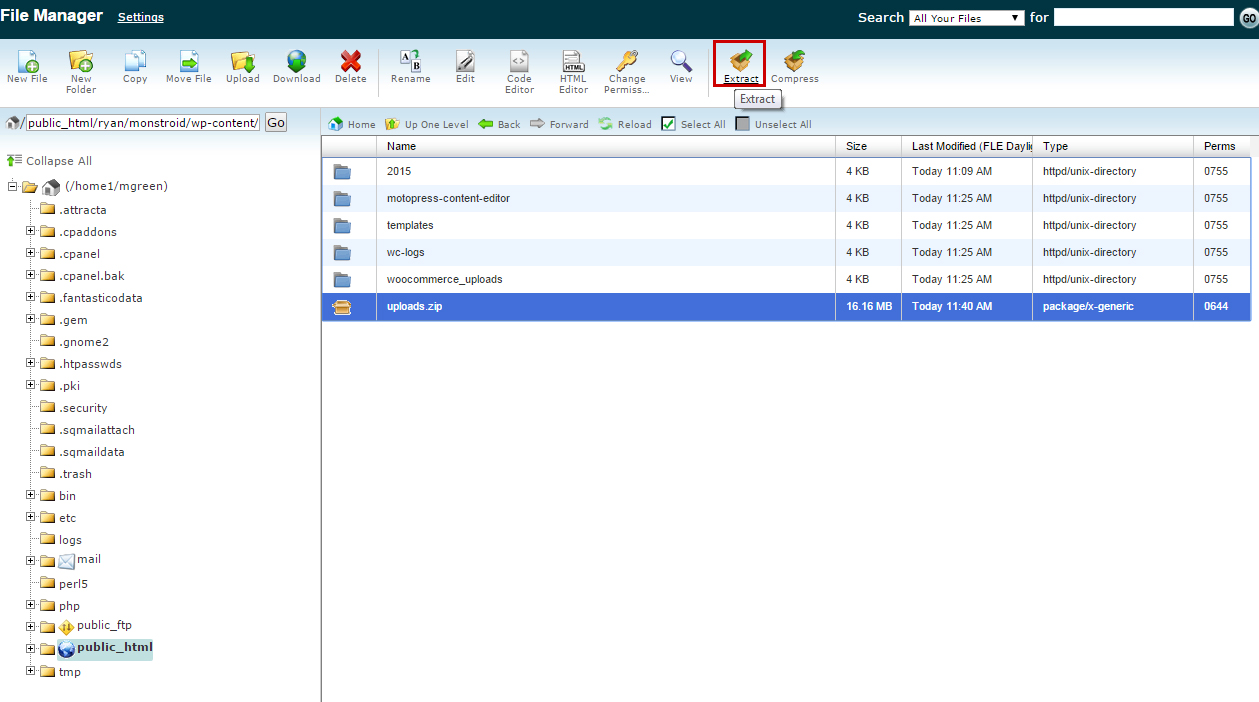Image resolution: width=1259 pixels, height=702 pixels.
Task: Expand the public_html folder node
Action: (31, 648)
